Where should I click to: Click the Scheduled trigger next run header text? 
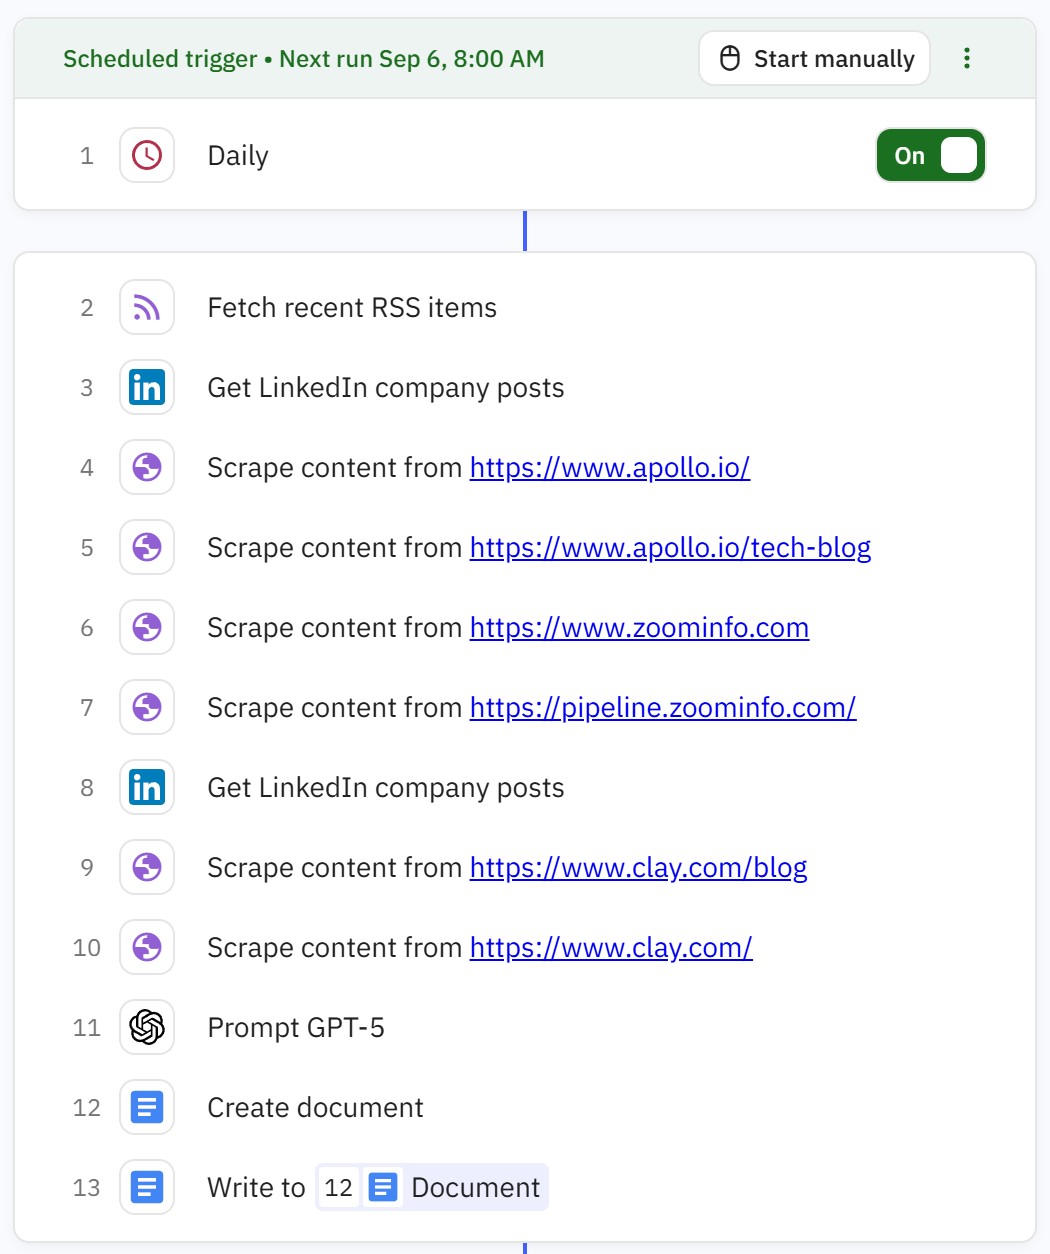304,59
